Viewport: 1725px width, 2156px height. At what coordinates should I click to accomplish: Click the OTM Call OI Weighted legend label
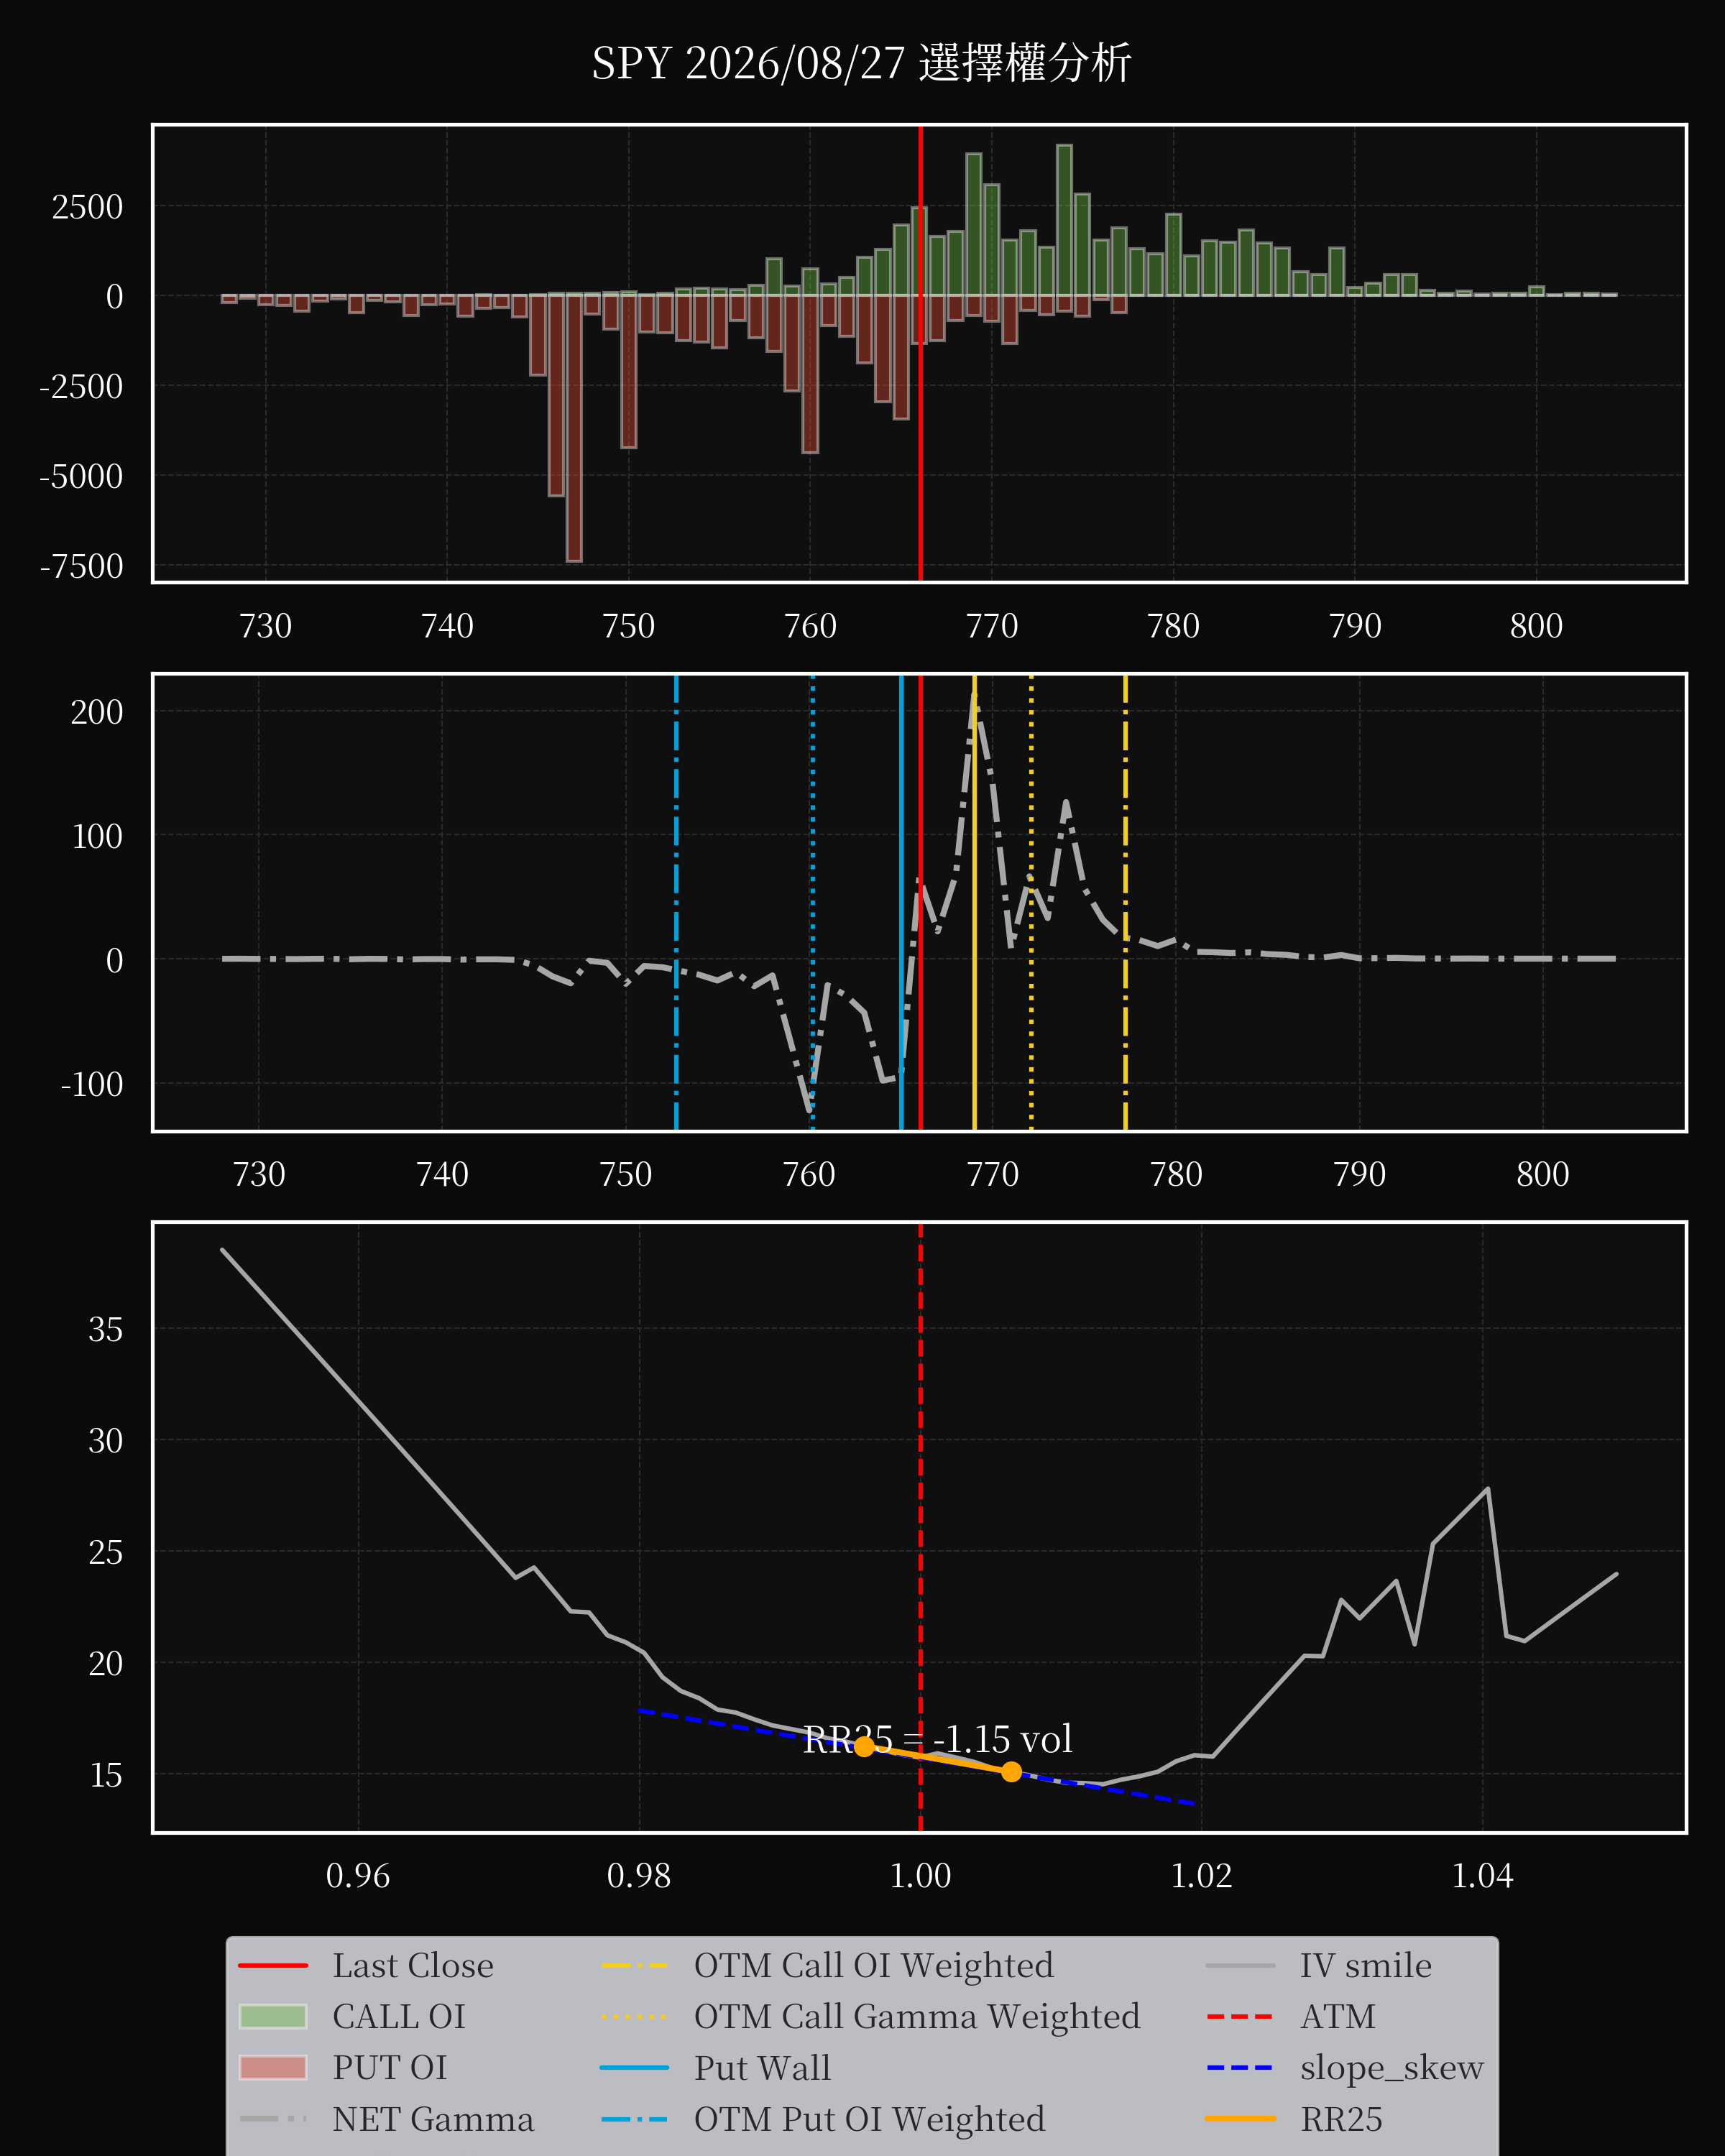tap(874, 1965)
